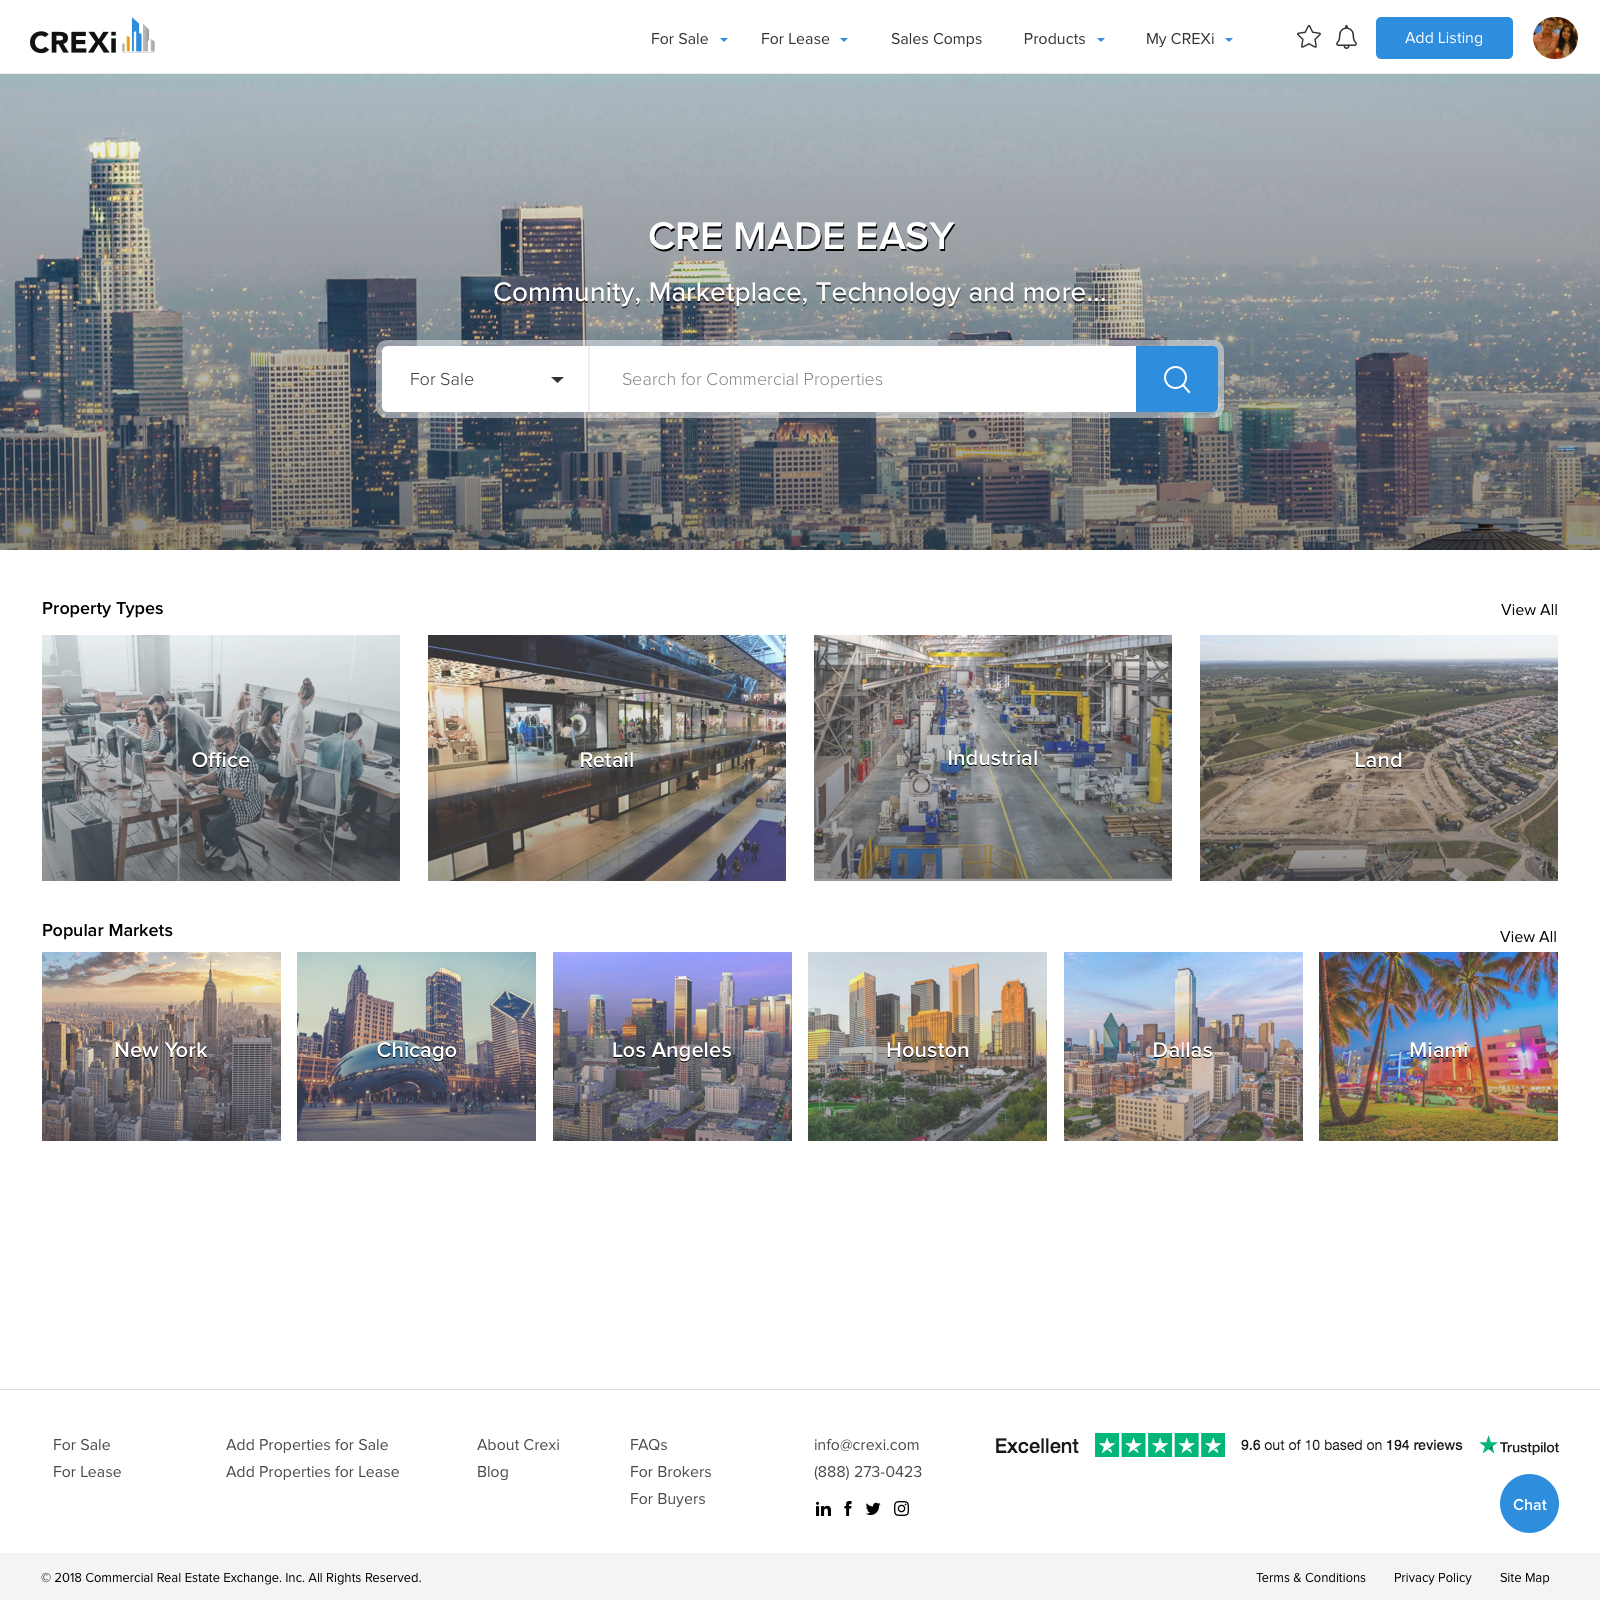Open the My CREXi menu
This screenshot has width=1600, height=1600.
(1189, 39)
